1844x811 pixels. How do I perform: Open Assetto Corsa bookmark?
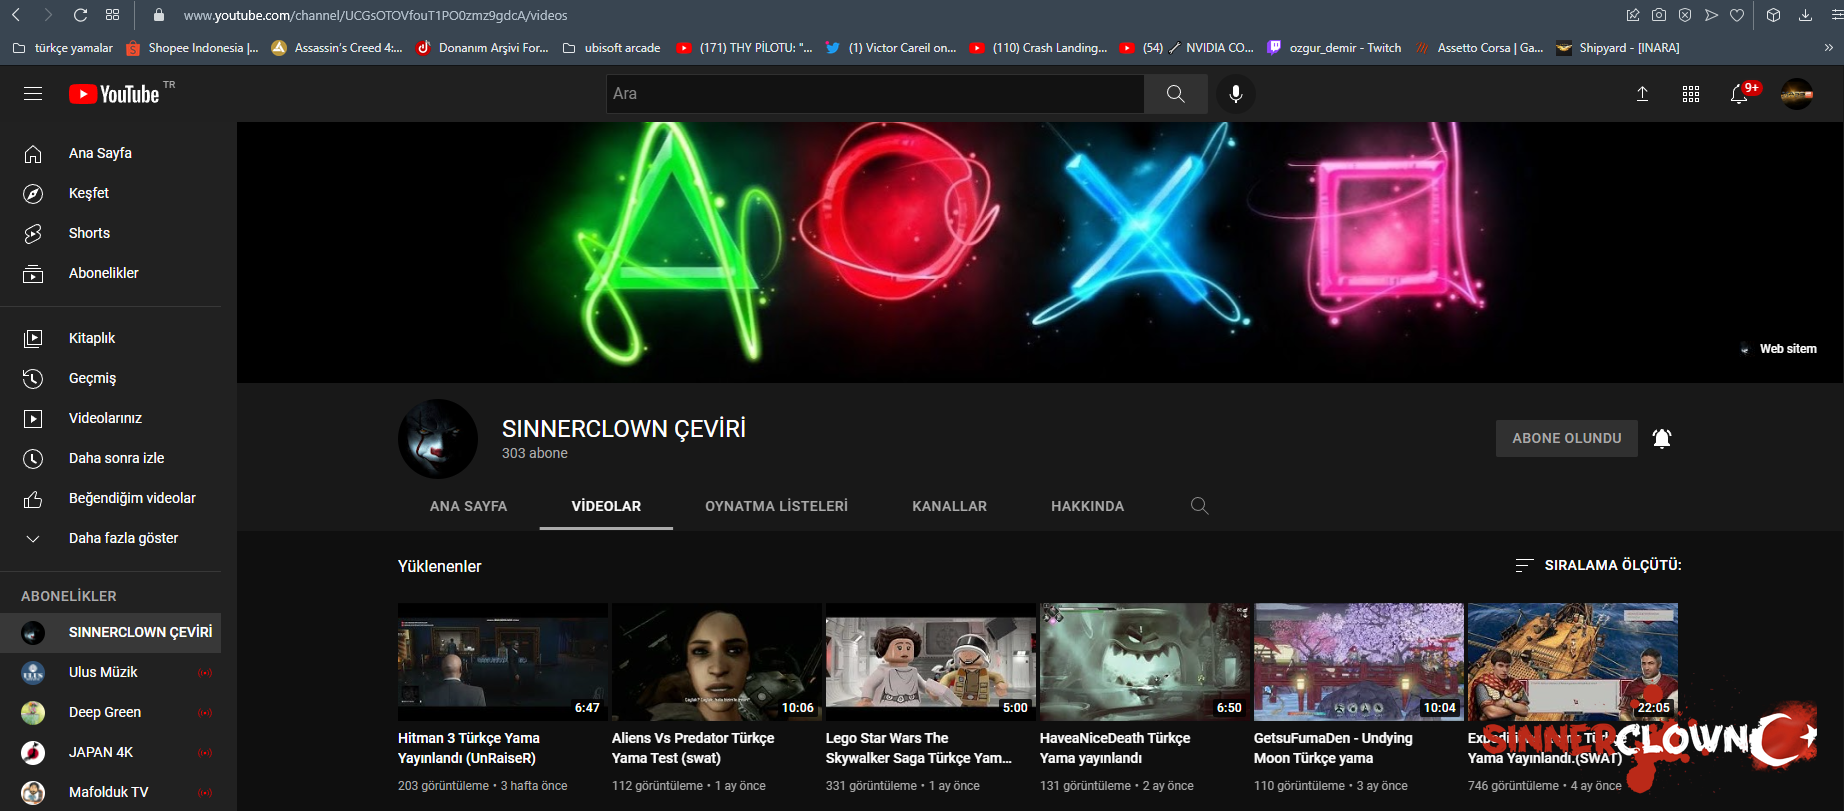point(1479,47)
